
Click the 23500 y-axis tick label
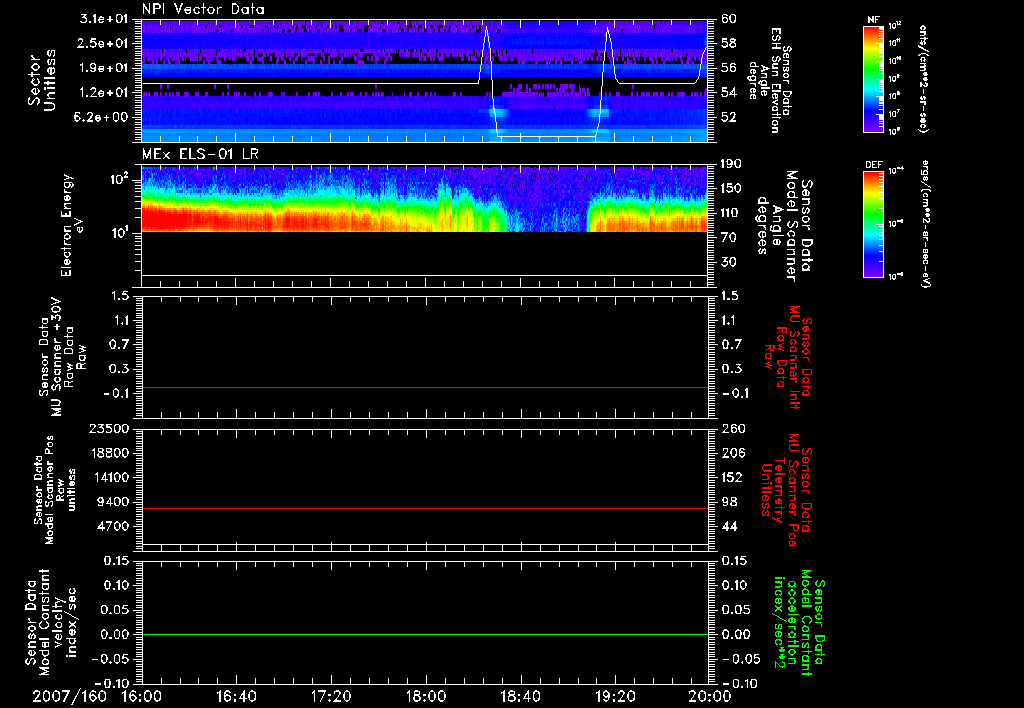point(108,428)
